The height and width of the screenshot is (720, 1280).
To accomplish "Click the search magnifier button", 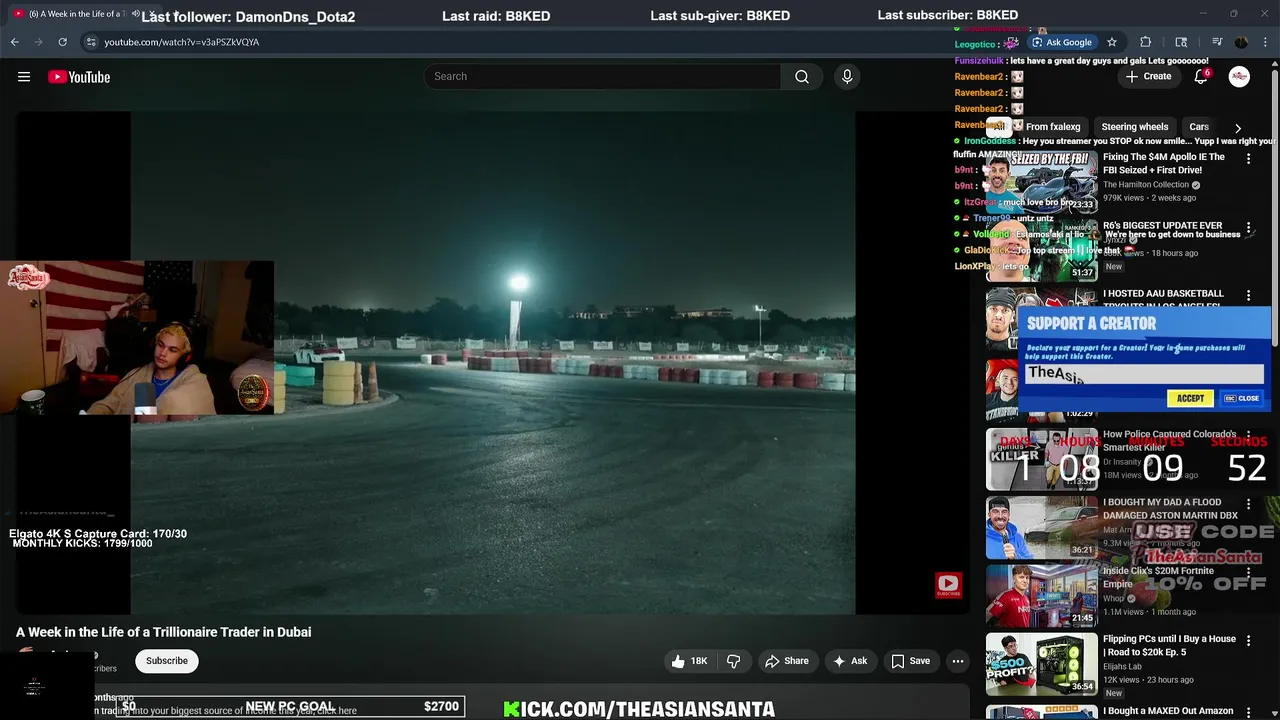I will click(x=802, y=77).
